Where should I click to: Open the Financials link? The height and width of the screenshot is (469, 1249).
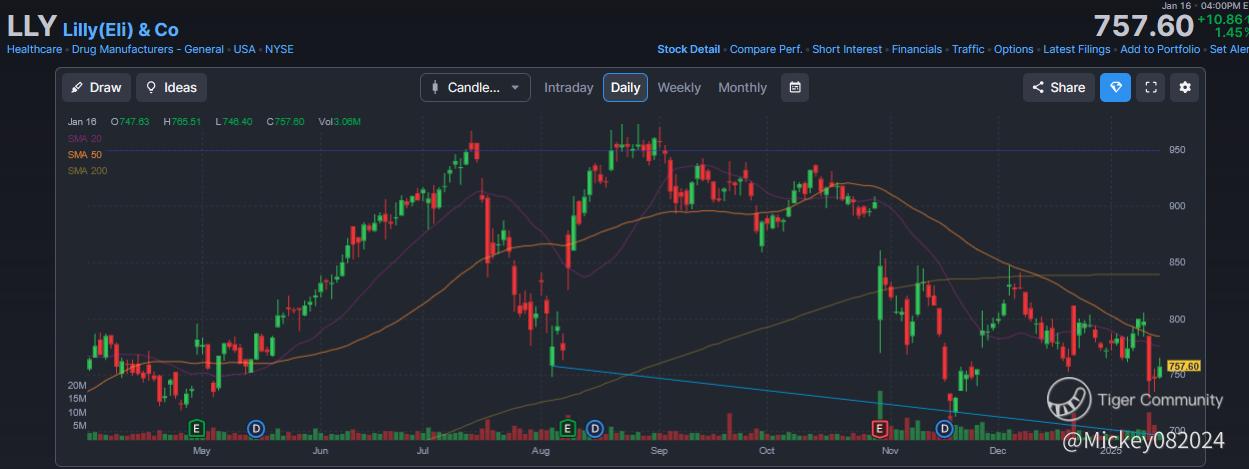coord(917,49)
